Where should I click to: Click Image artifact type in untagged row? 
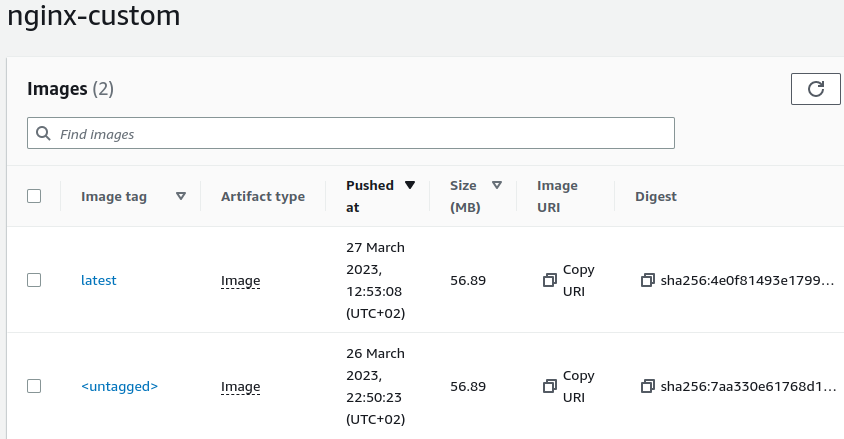240,386
